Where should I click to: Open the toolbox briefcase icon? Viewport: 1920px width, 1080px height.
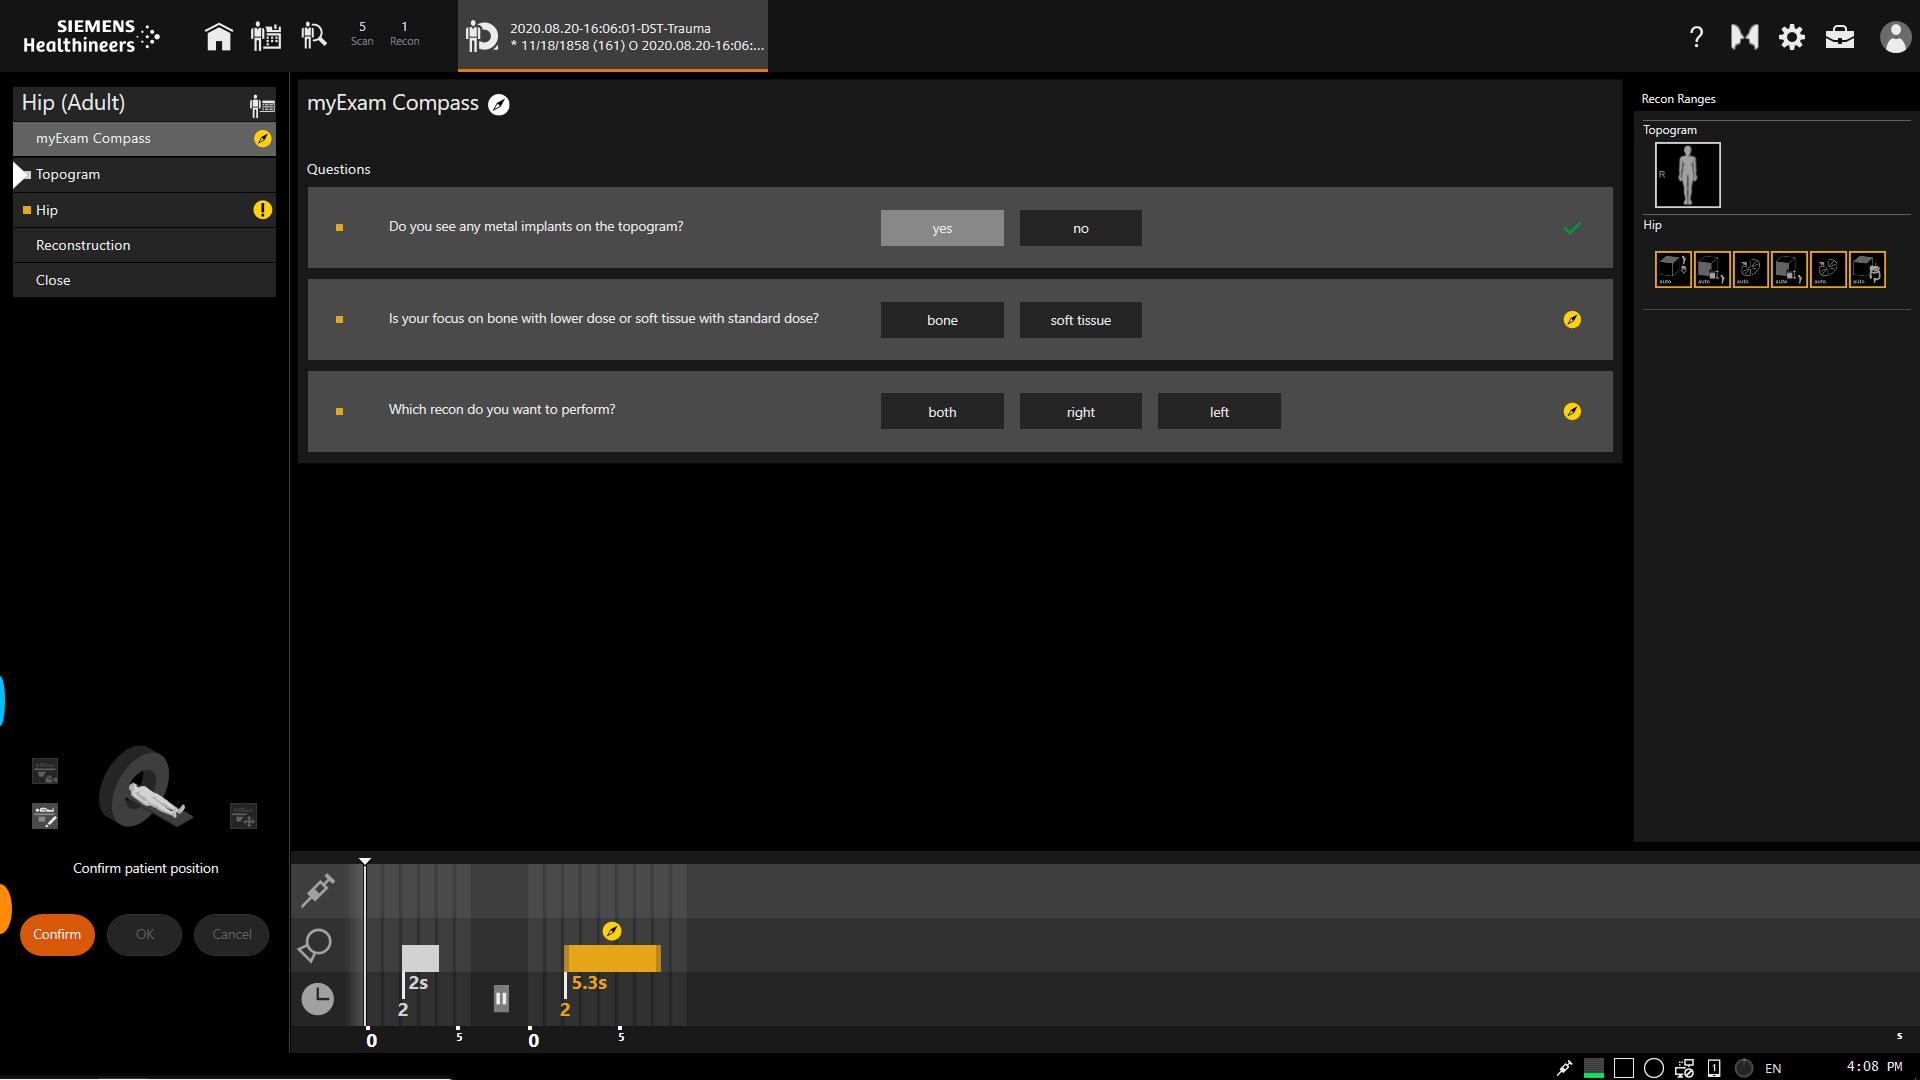(x=1840, y=37)
